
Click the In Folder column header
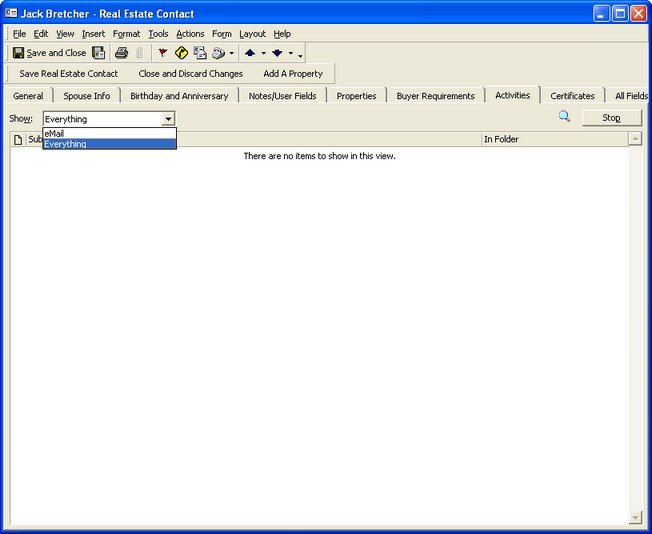[553, 139]
